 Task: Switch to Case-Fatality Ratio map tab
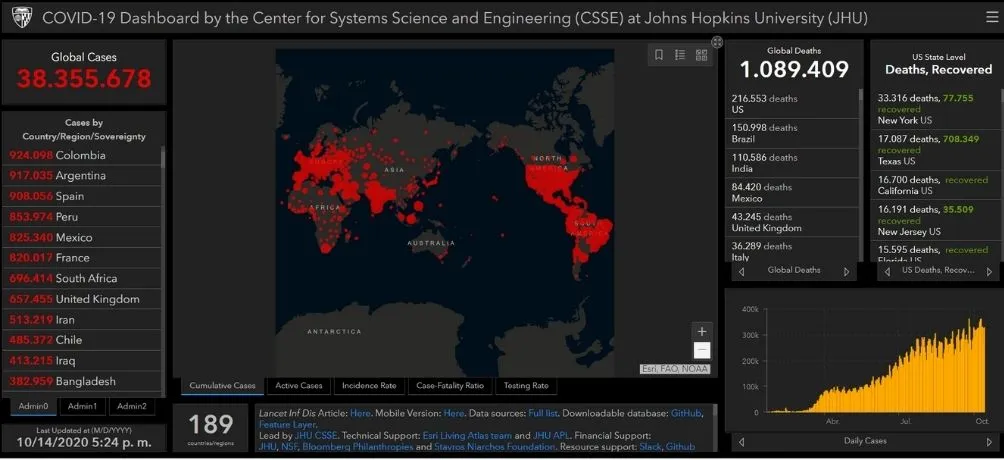[449, 386]
